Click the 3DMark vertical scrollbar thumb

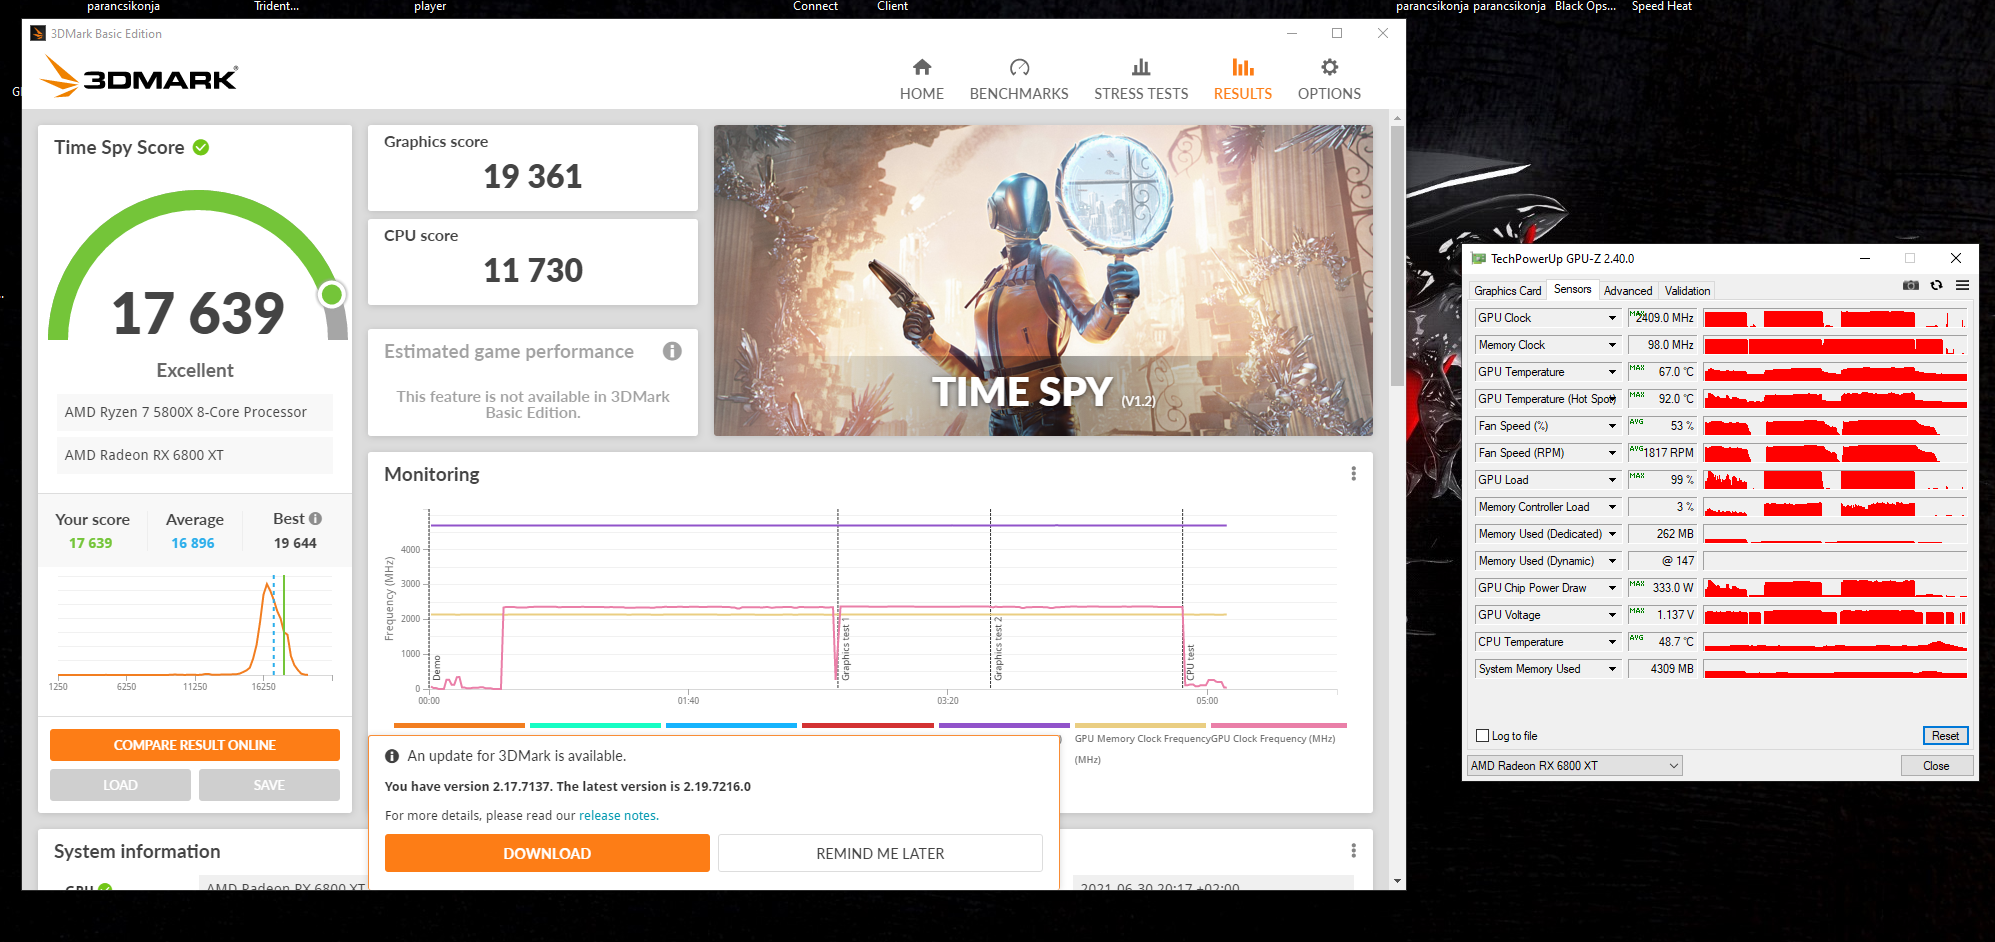[1397, 255]
